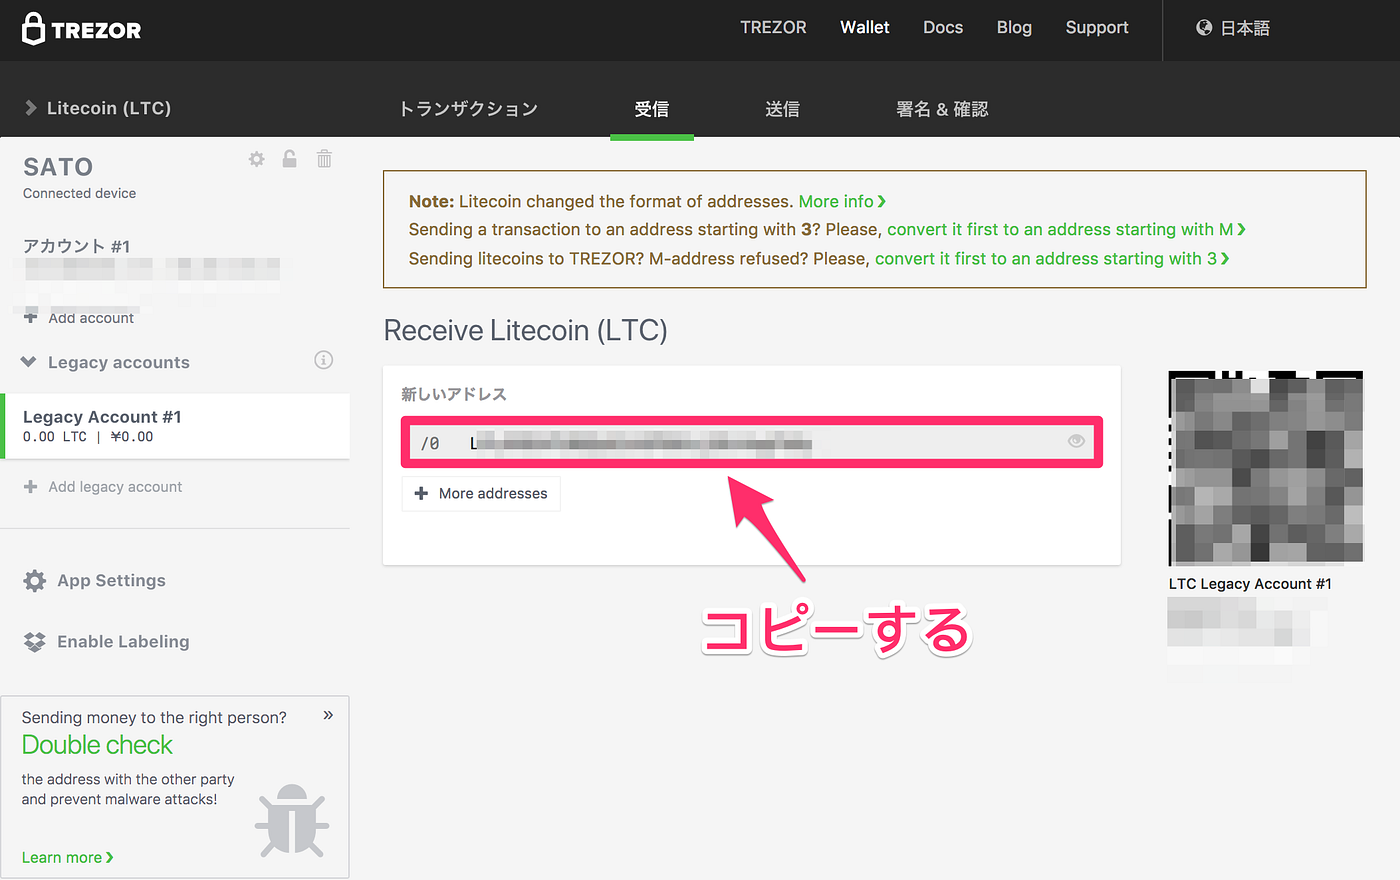Click the LTC Legacy Account #1 label
The width and height of the screenshot is (1400, 880).
tap(1250, 584)
